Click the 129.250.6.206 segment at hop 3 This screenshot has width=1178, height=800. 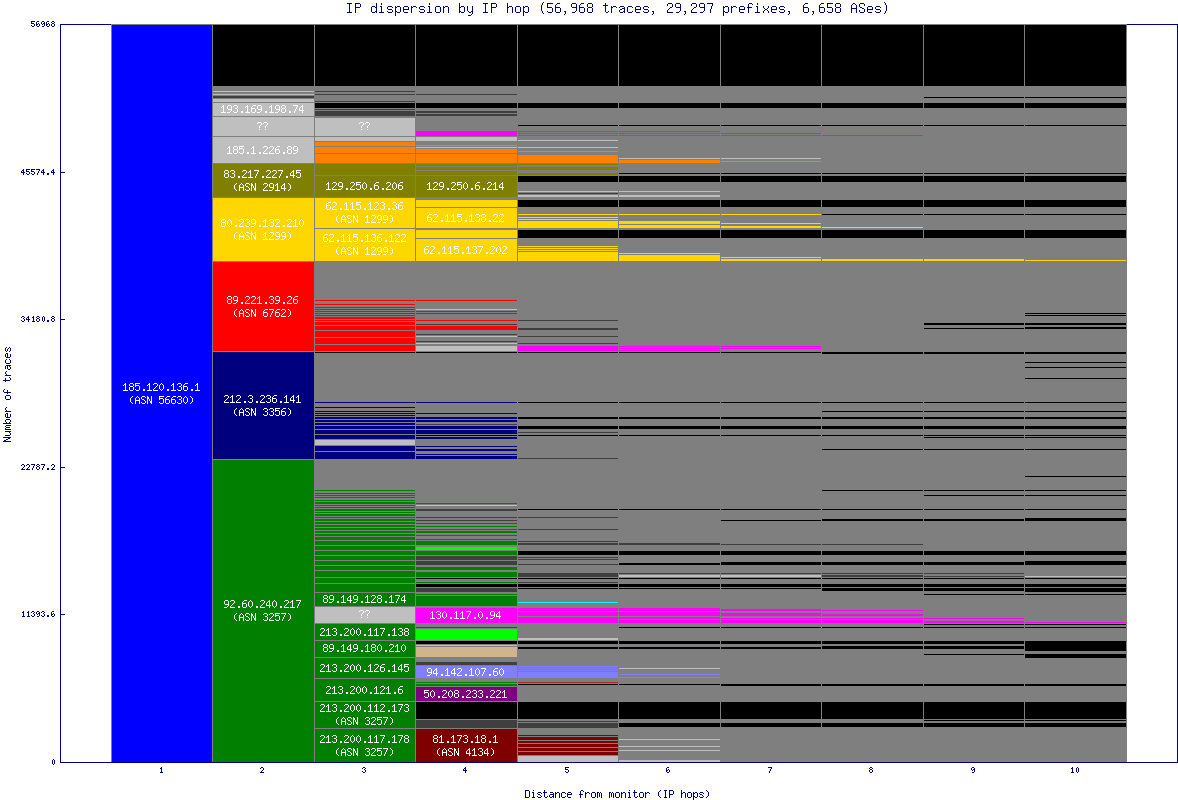coord(364,186)
